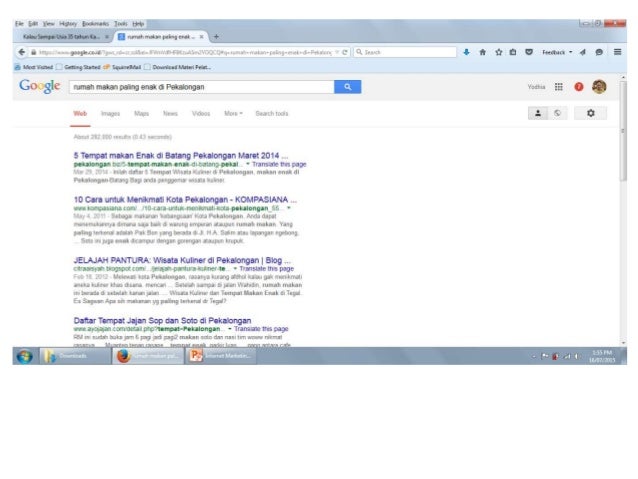Open 'Daftar Tempat Jajan Sop dan Soto' result
This screenshot has height=479, width=638.
pos(162,320)
